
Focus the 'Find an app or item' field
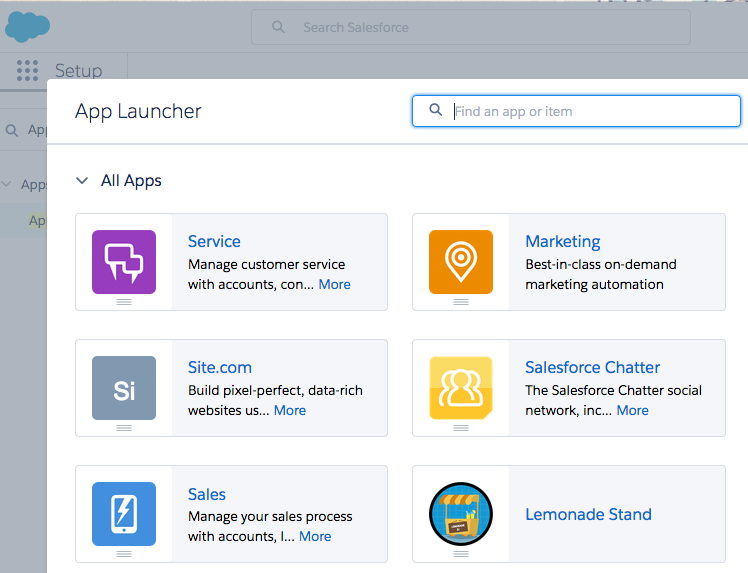pyautogui.click(x=590, y=111)
